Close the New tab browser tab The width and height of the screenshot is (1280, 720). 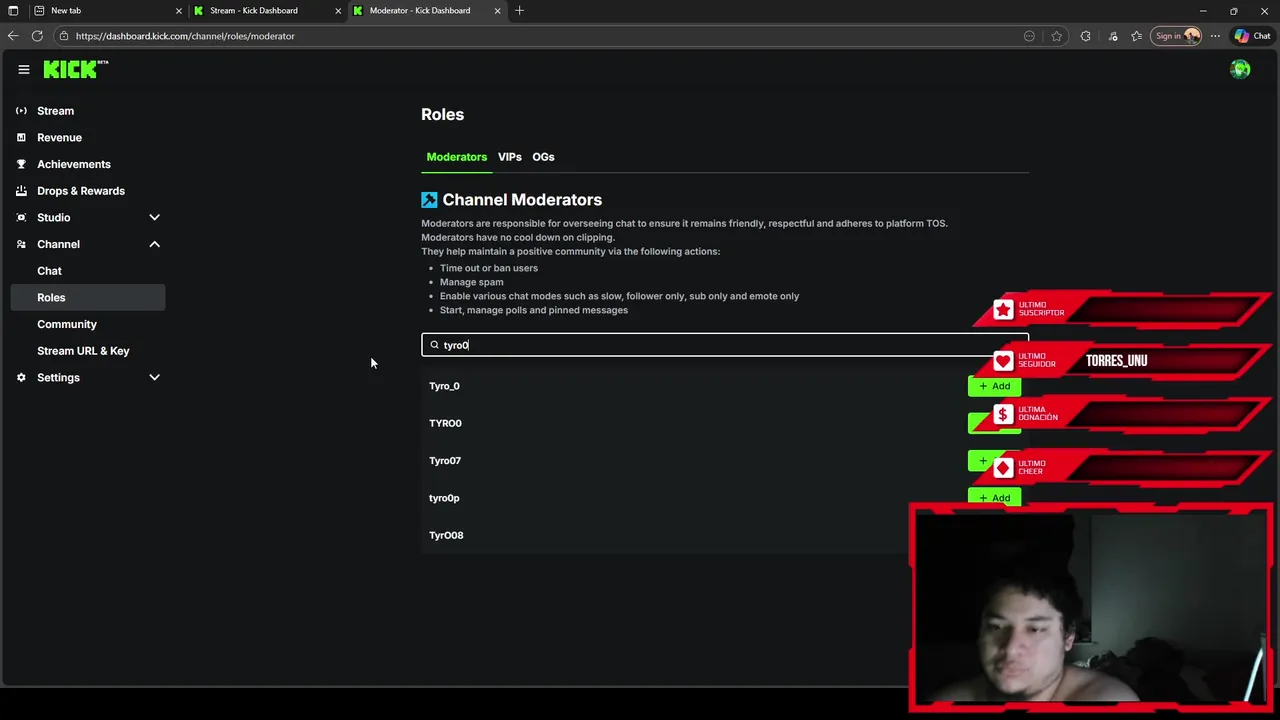[x=179, y=11]
